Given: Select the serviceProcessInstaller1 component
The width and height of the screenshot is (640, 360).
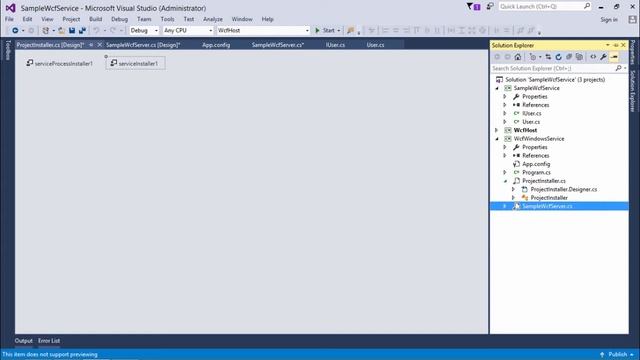Looking at the screenshot, I should pyautogui.click(x=60, y=63).
